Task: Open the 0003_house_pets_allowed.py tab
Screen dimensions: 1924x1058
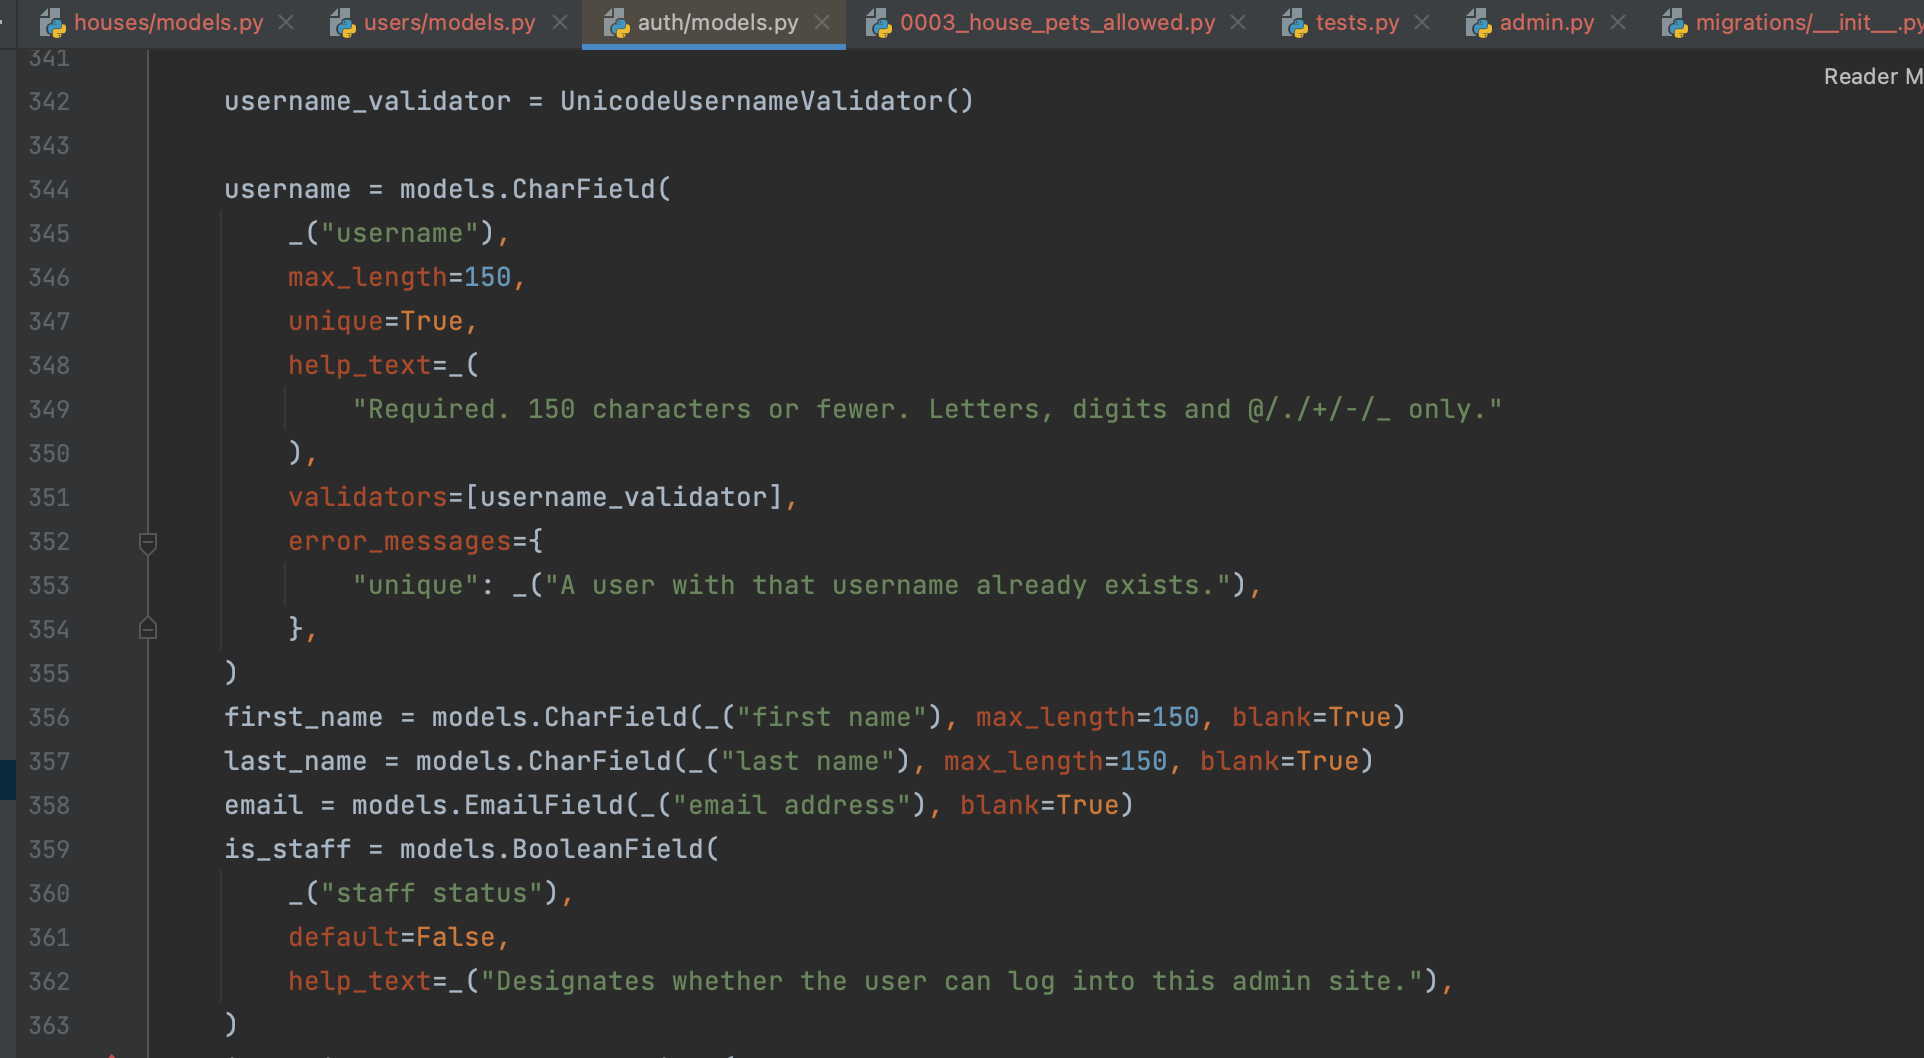Action: pos(1057,22)
